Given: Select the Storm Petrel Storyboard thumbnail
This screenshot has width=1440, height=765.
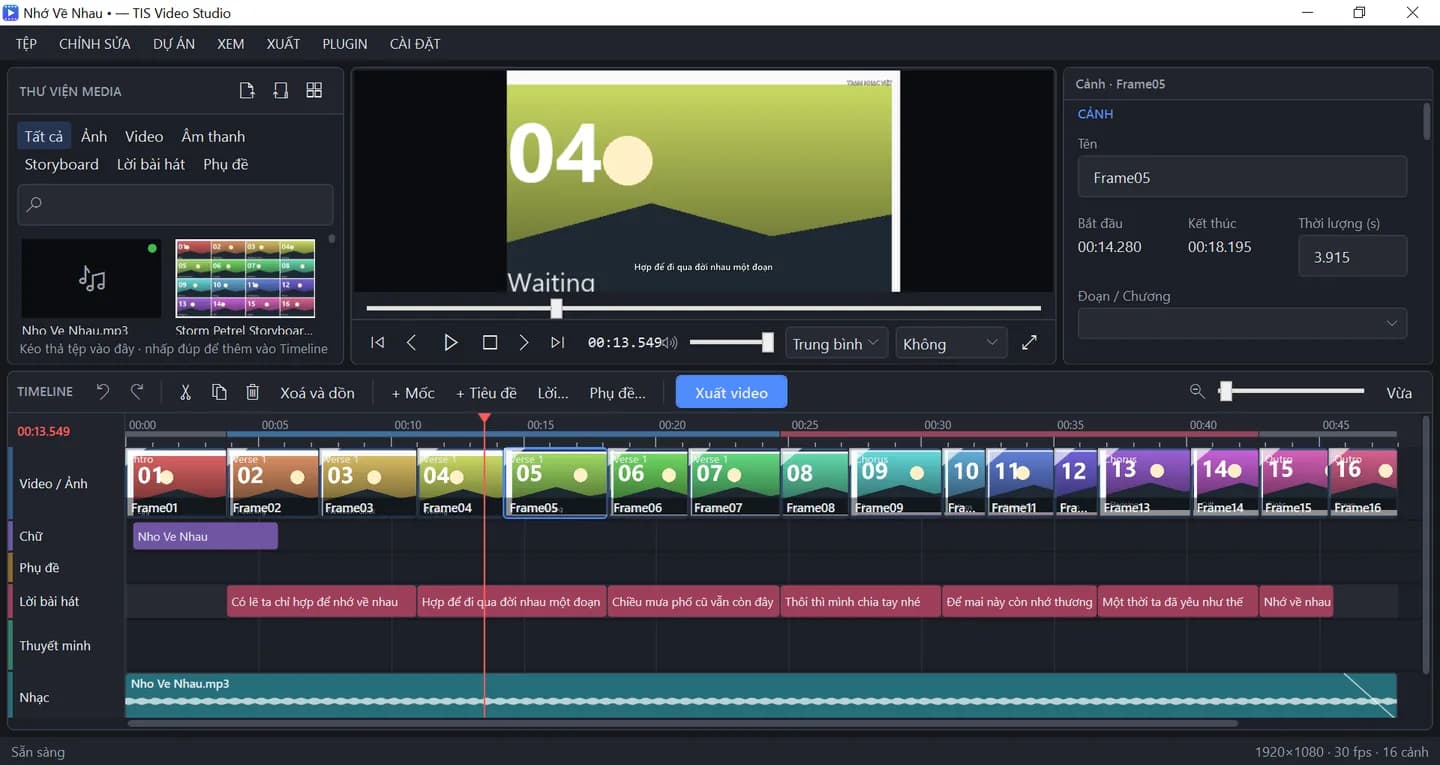Looking at the screenshot, I should click(245, 278).
